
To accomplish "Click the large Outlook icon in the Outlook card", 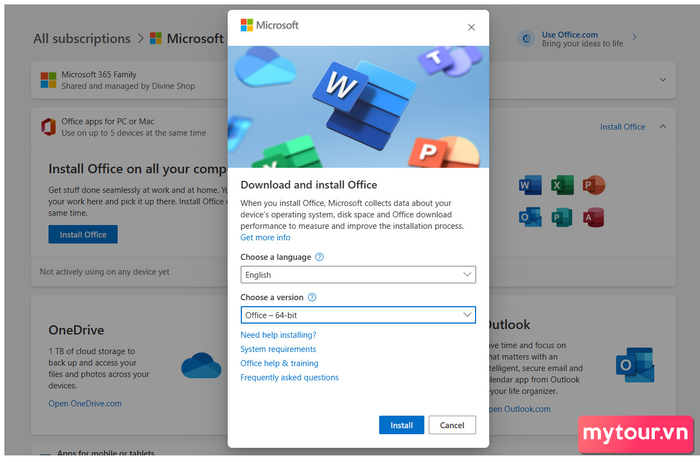I will 635,365.
